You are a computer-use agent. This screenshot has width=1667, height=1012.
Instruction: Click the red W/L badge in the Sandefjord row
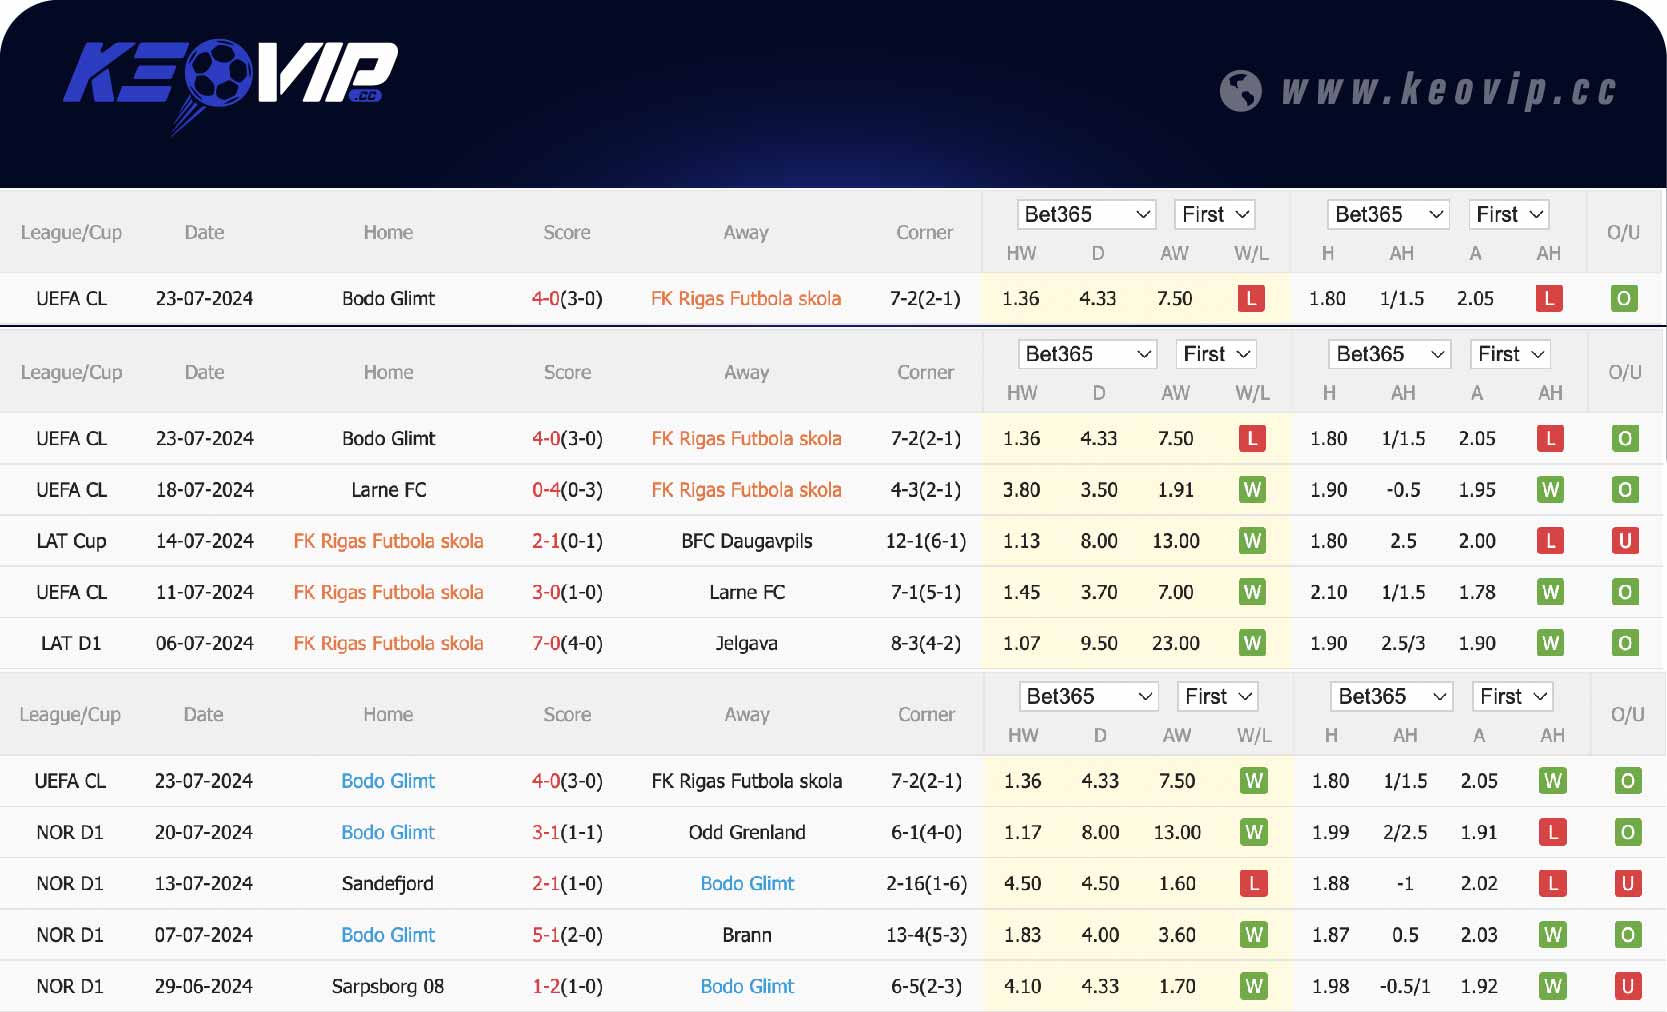pyautogui.click(x=1253, y=884)
